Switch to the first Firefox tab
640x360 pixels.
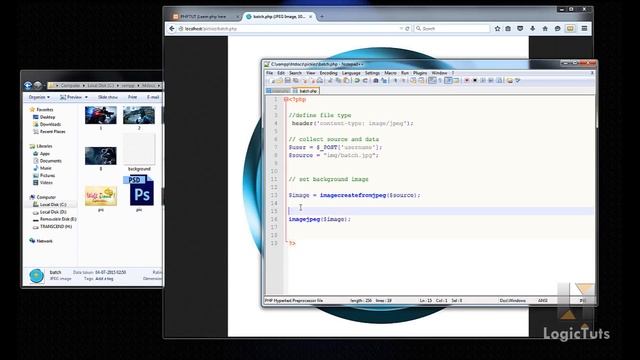[x=205, y=16]
